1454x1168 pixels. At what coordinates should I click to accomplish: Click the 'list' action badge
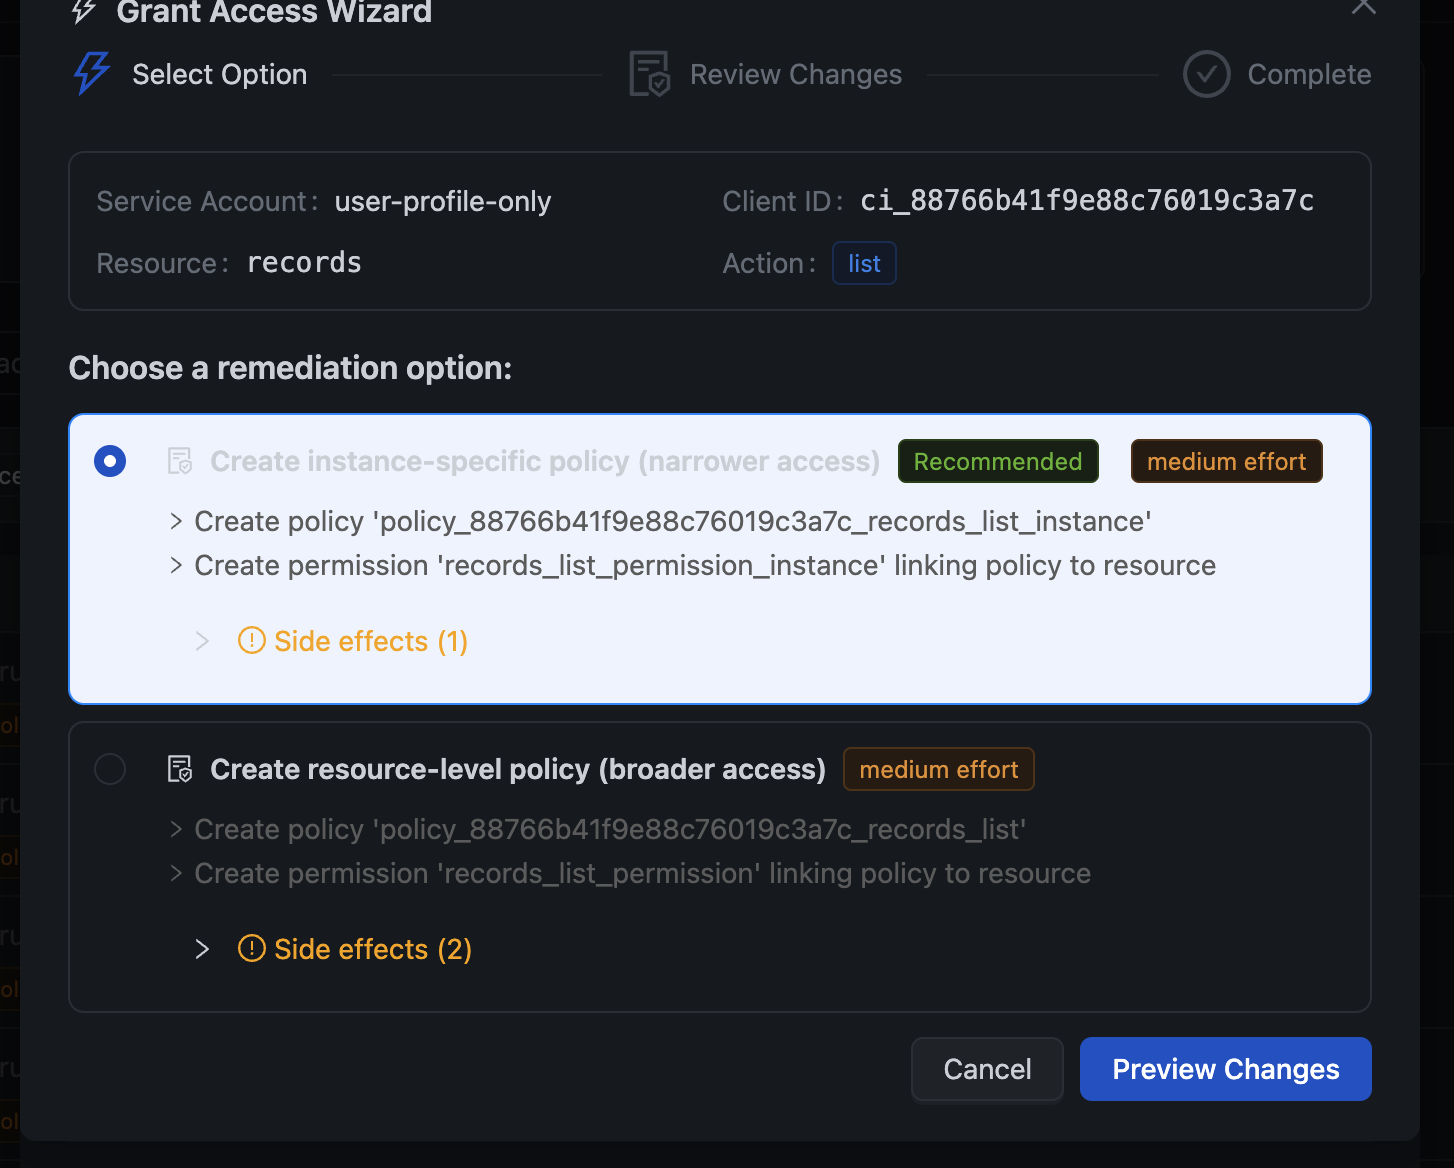[x=864, y=263]
